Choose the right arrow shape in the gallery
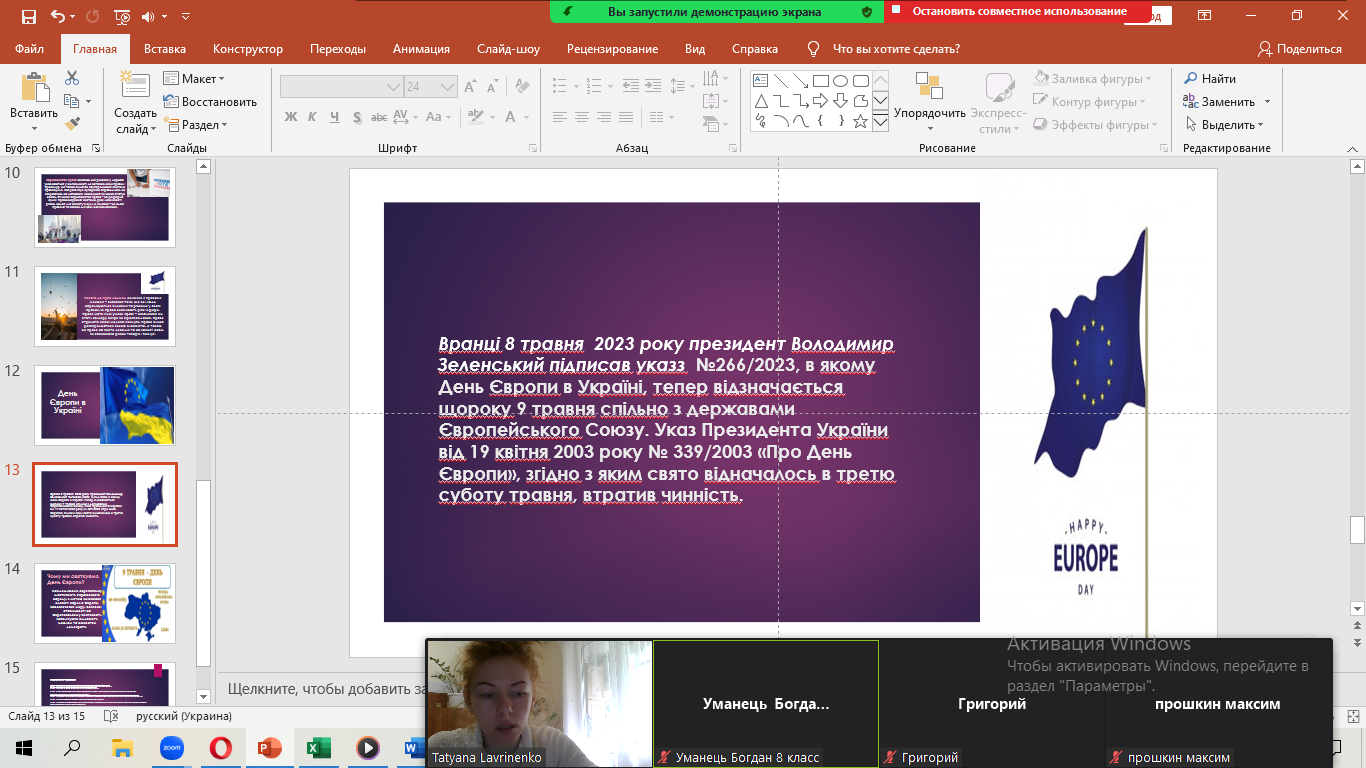 (x=820, y=101)
